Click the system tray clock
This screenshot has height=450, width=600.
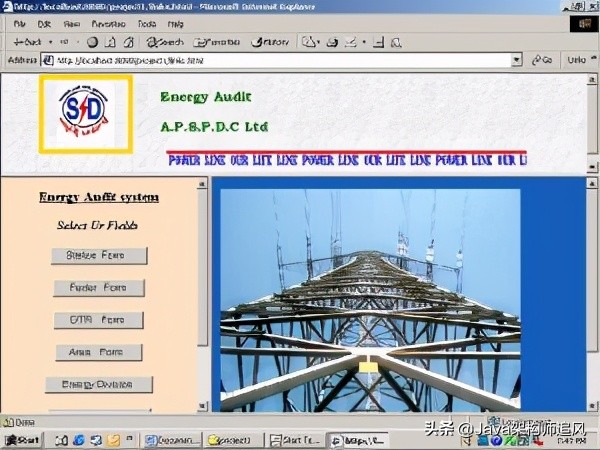tap(572, 441)
